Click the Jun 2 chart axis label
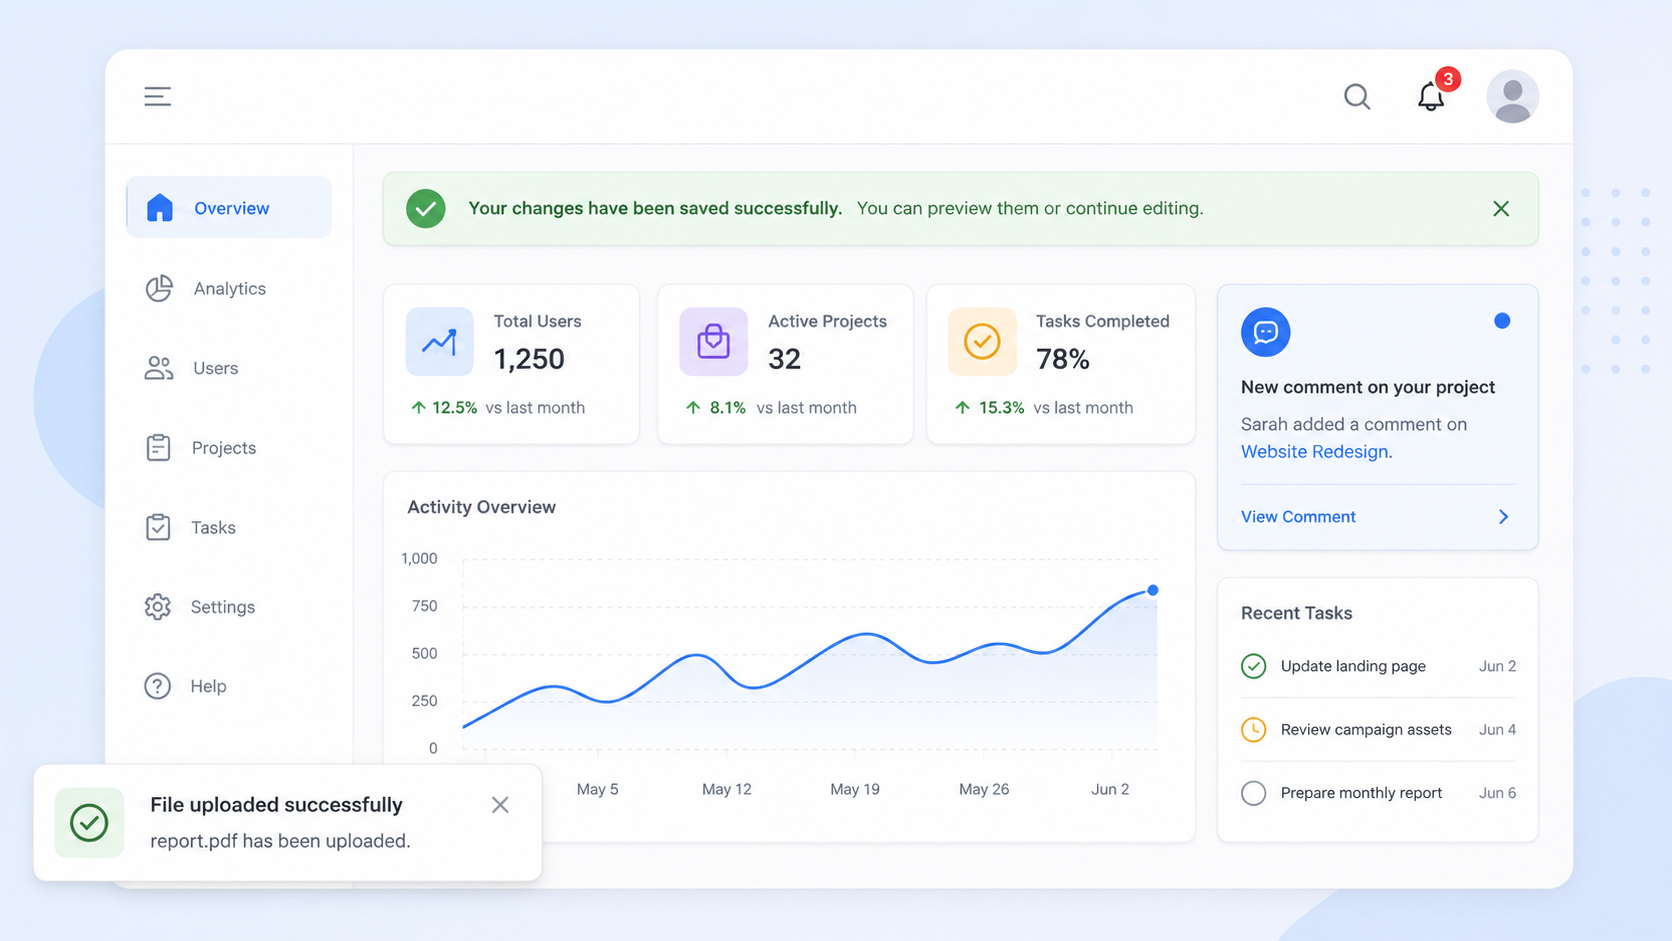1672x941 pixels. (1110, 789)
